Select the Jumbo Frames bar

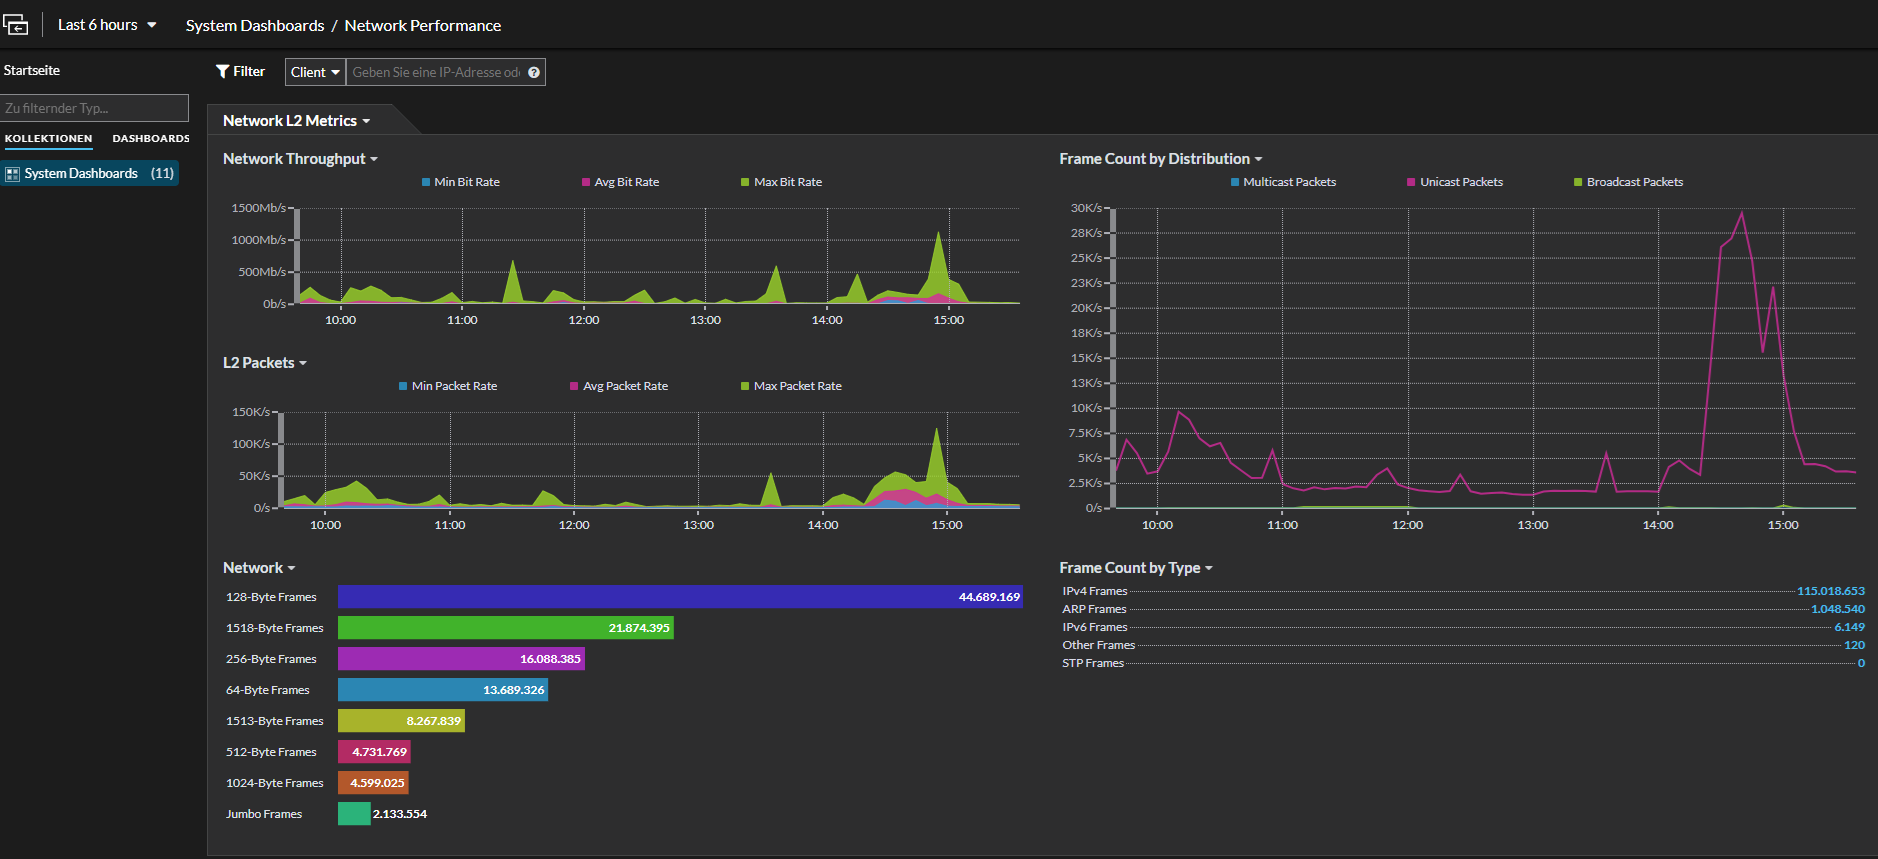click(x=354, y=814)
